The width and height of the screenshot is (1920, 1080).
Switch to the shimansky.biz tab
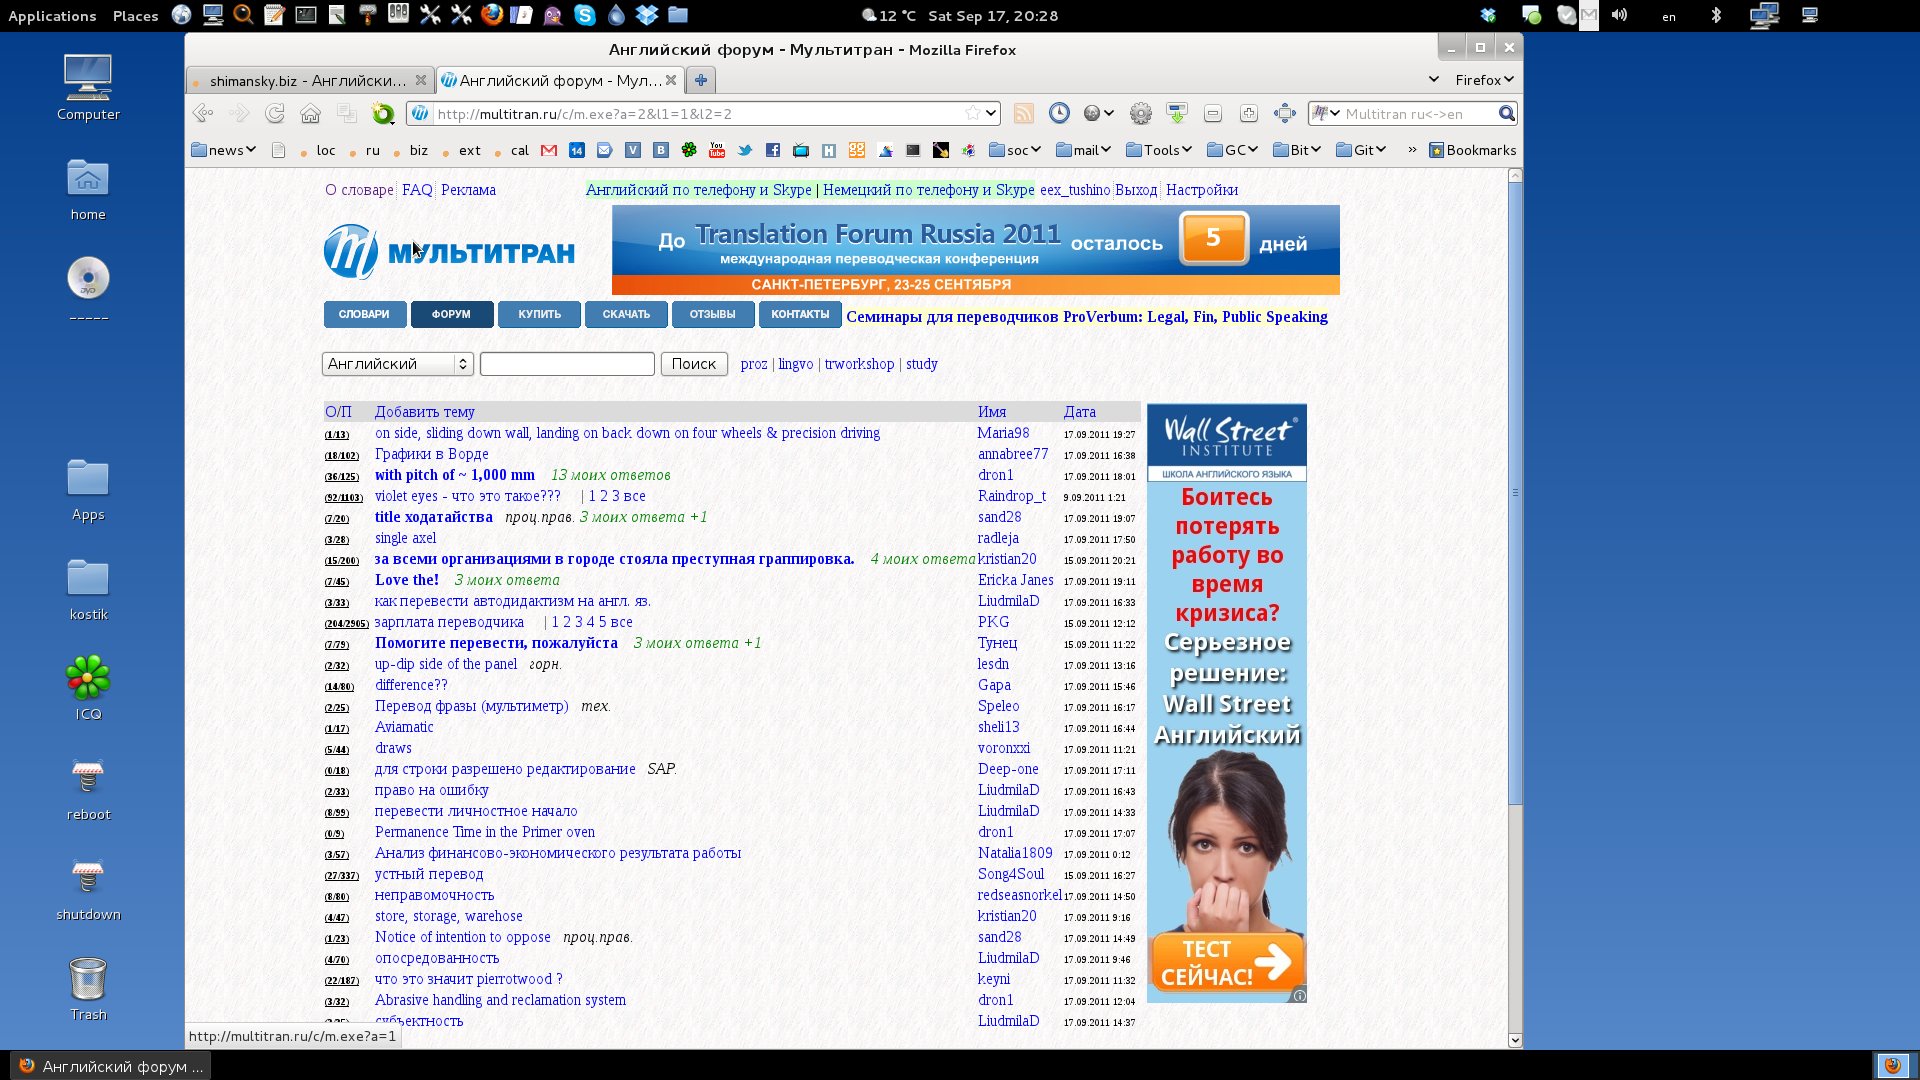pos(306,80)
